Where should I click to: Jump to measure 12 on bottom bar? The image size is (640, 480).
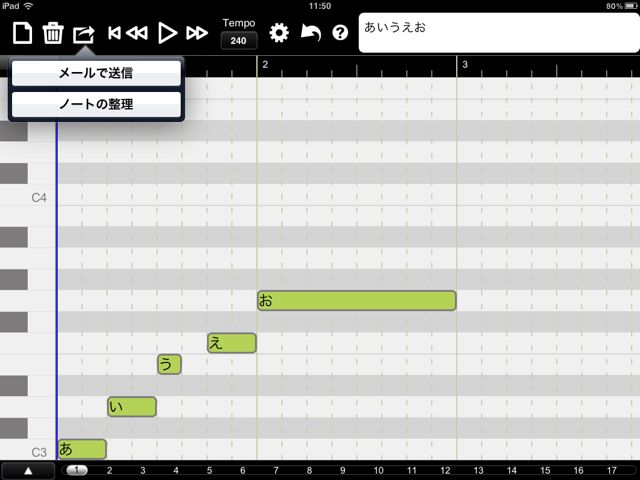point(445,470)
